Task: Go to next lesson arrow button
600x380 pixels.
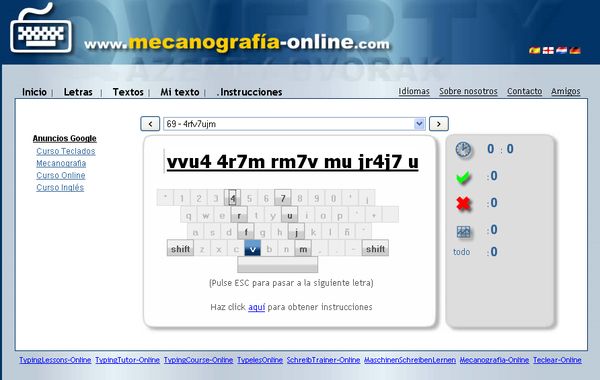Action: [x=439, y=124]
